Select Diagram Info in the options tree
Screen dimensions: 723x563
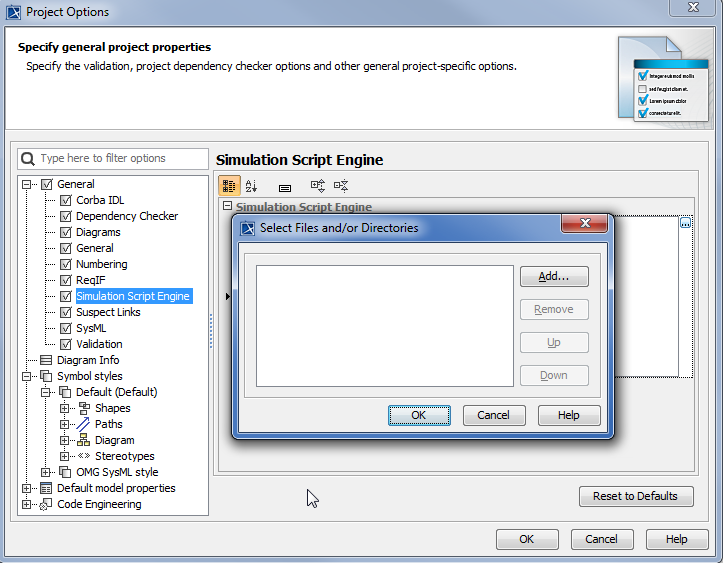pos(88,360)
